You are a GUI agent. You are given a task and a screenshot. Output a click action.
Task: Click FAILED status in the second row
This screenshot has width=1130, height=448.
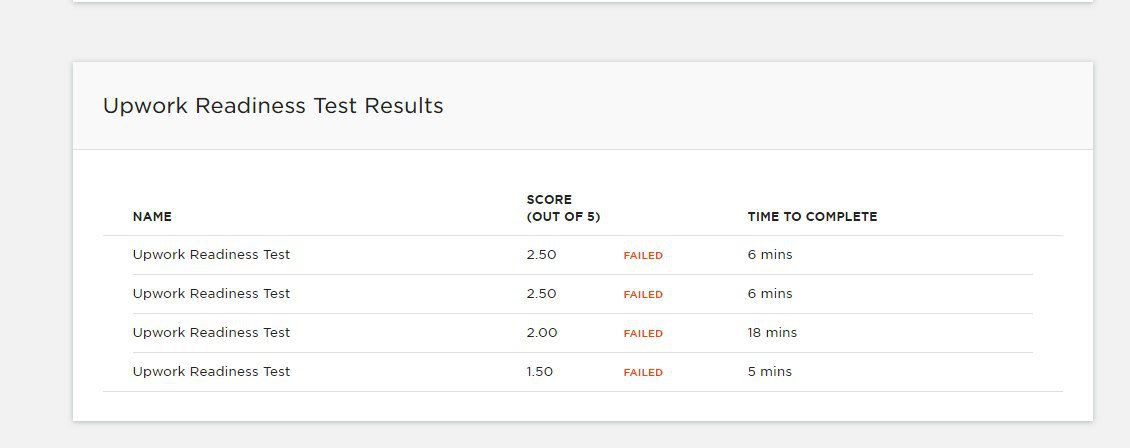(643, 295)
